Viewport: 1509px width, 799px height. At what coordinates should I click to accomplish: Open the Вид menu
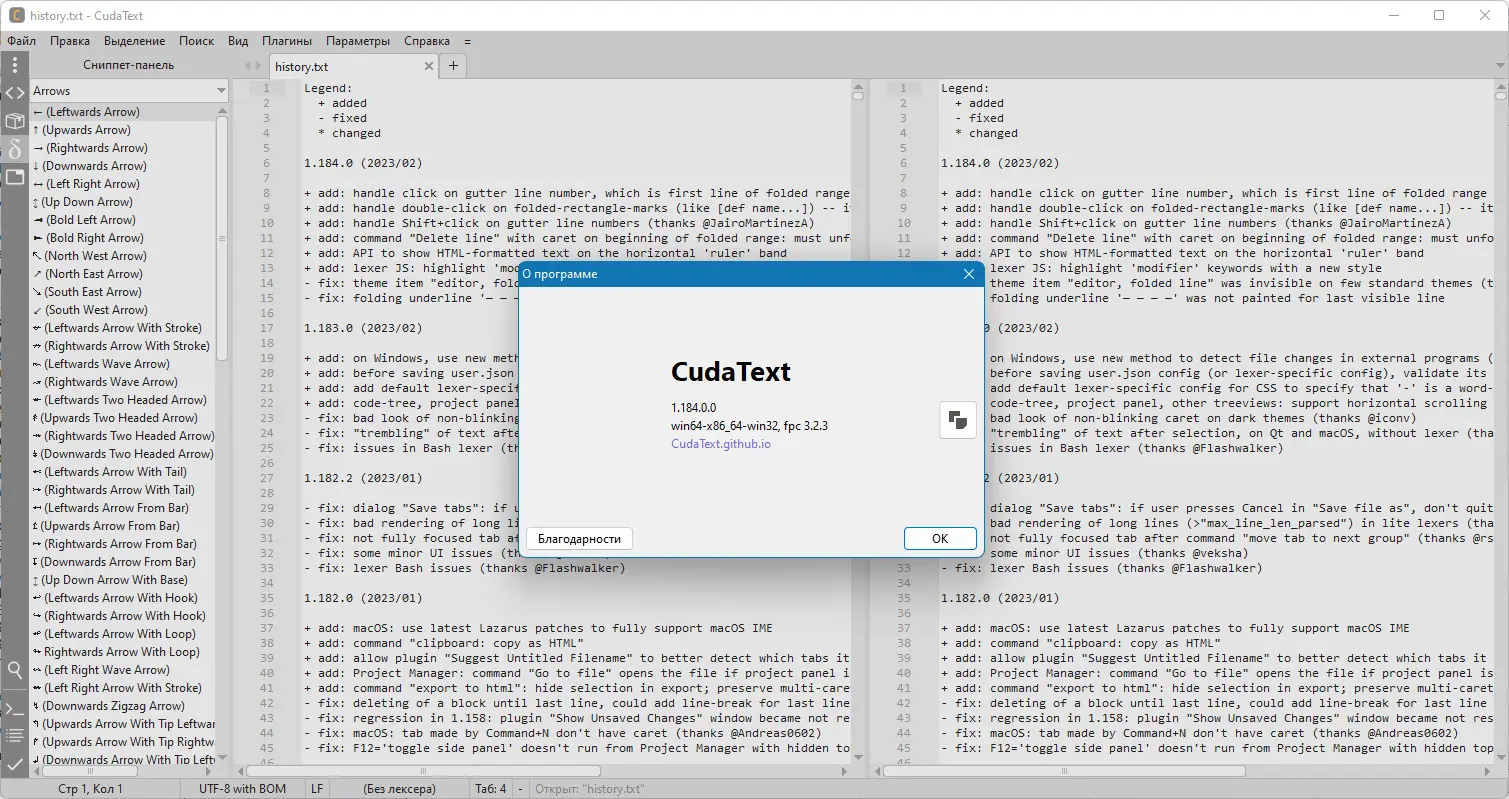[x=238, y=41]
